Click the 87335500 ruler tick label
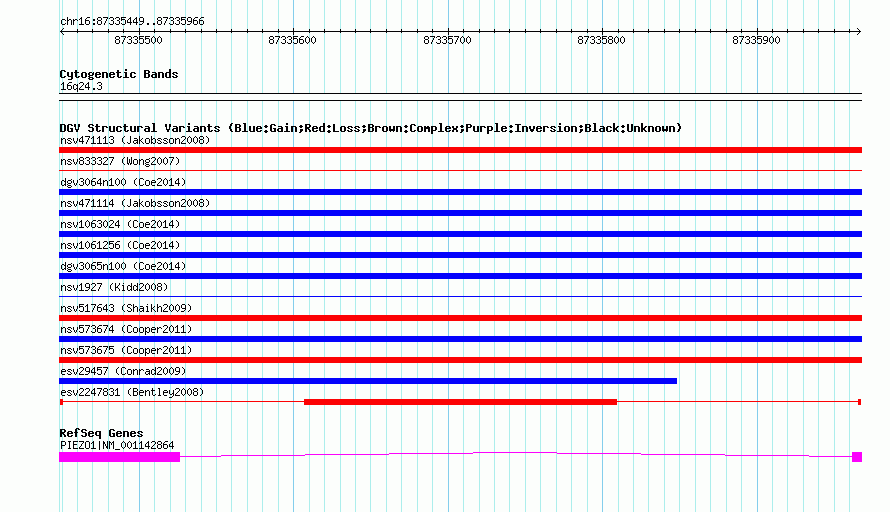This screenshot has height=512, width=890. point(138,40)
